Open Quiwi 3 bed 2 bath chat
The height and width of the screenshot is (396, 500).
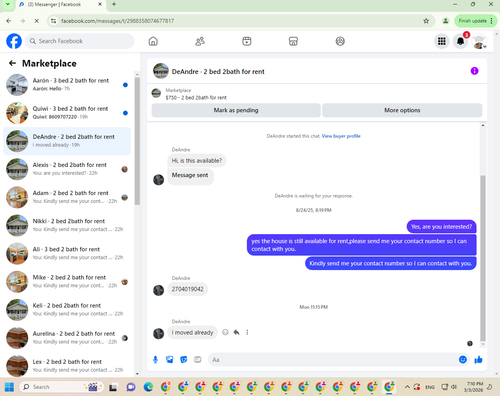click(x=67, y=113)
